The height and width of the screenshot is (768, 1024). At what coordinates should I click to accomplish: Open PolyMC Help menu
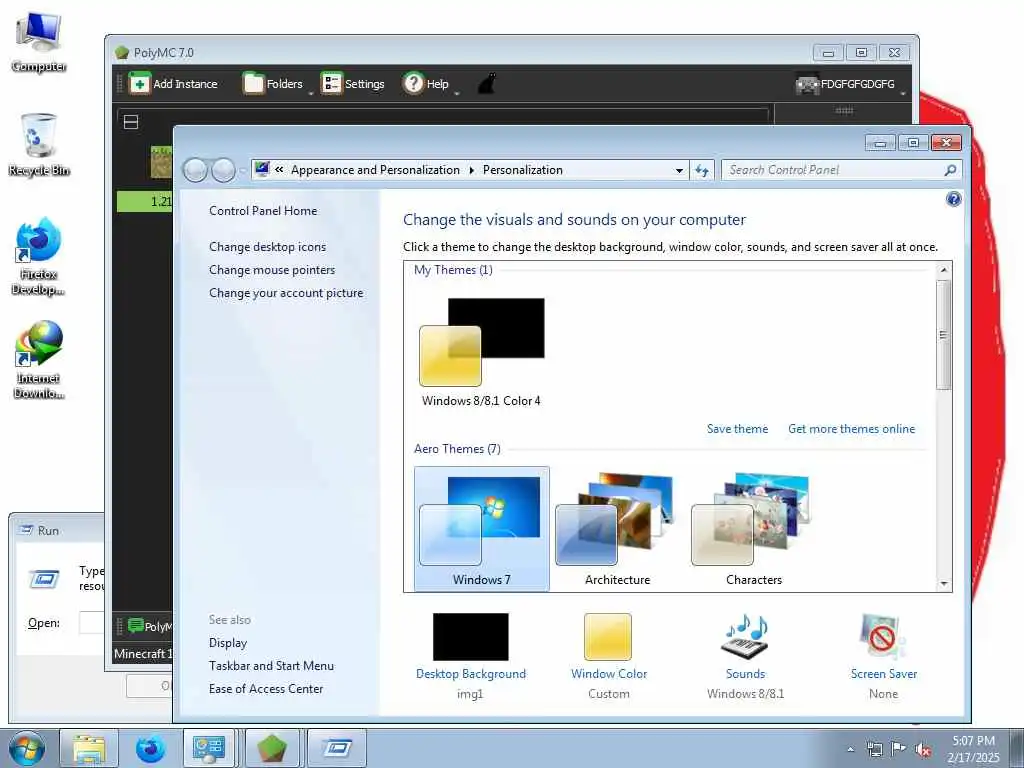point(430,84)
